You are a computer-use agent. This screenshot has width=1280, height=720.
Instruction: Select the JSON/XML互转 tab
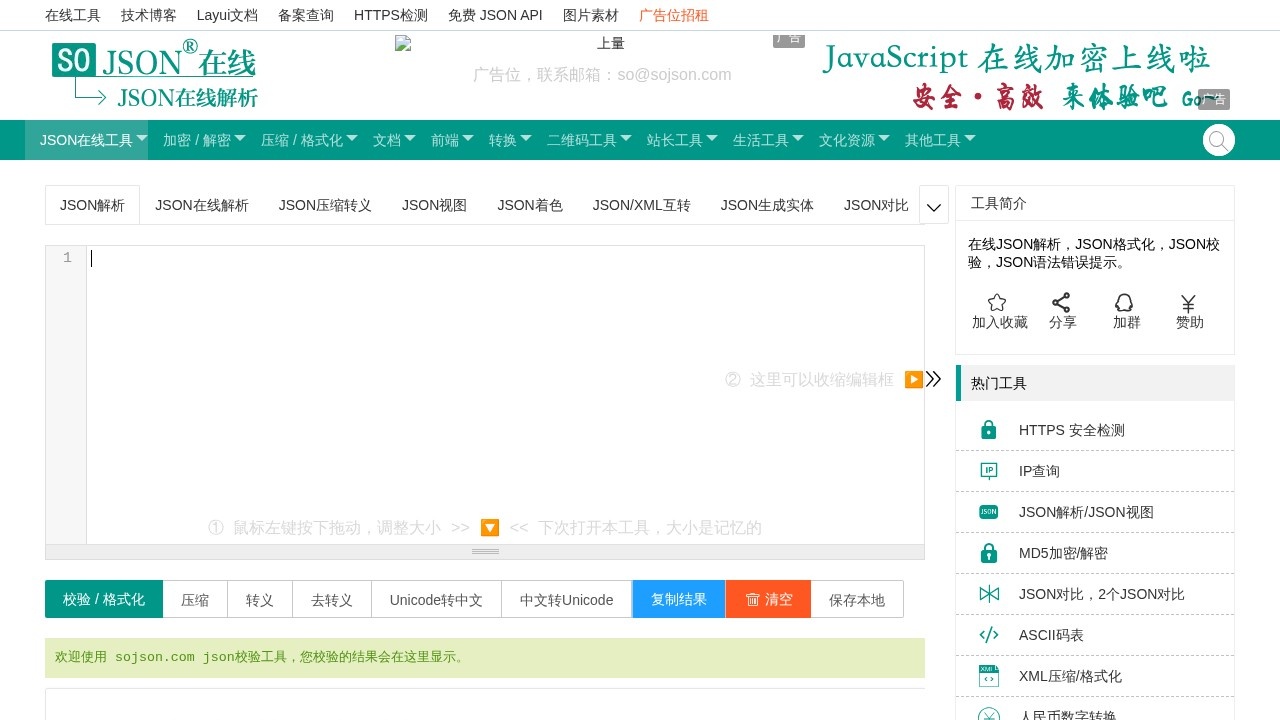tap(641, 205)
